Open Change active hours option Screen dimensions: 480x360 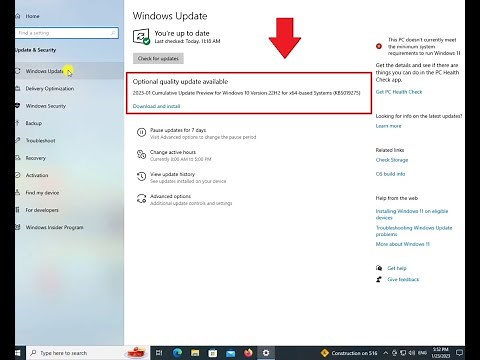[x=173, y=152]
